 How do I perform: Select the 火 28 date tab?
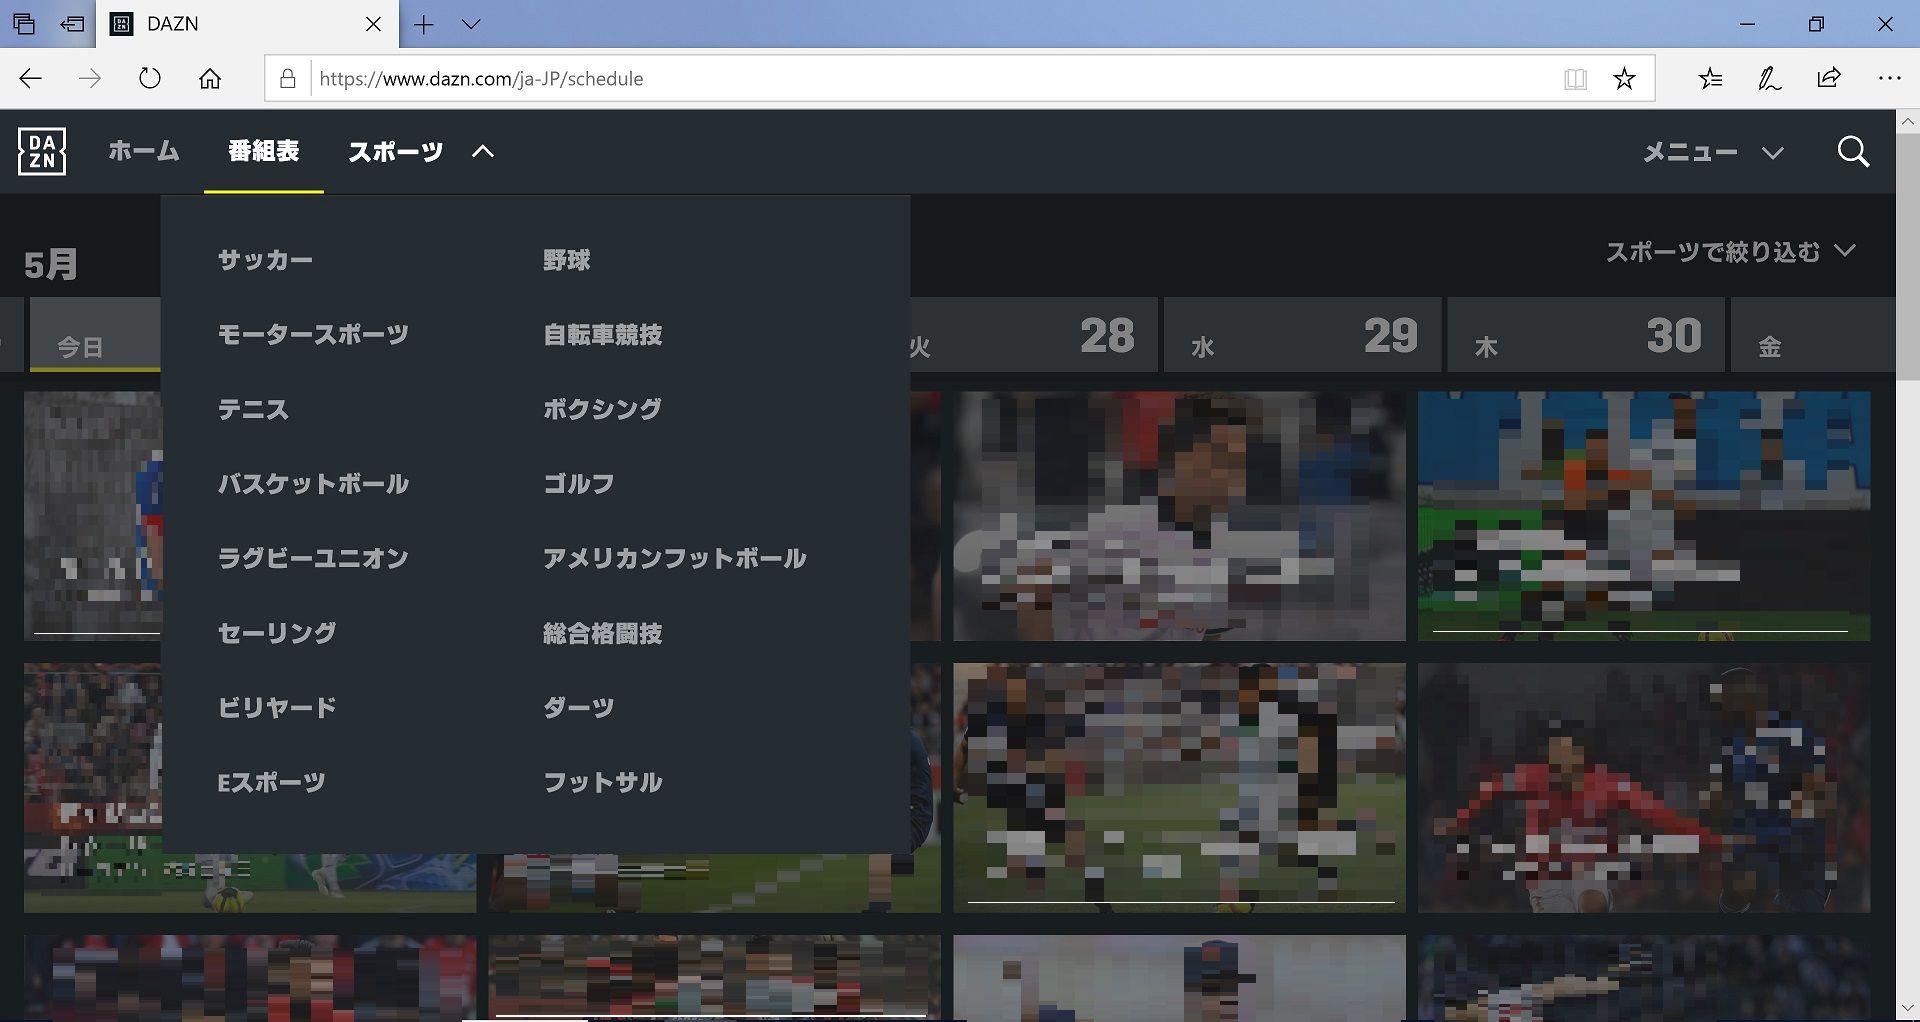[1033, 335]
